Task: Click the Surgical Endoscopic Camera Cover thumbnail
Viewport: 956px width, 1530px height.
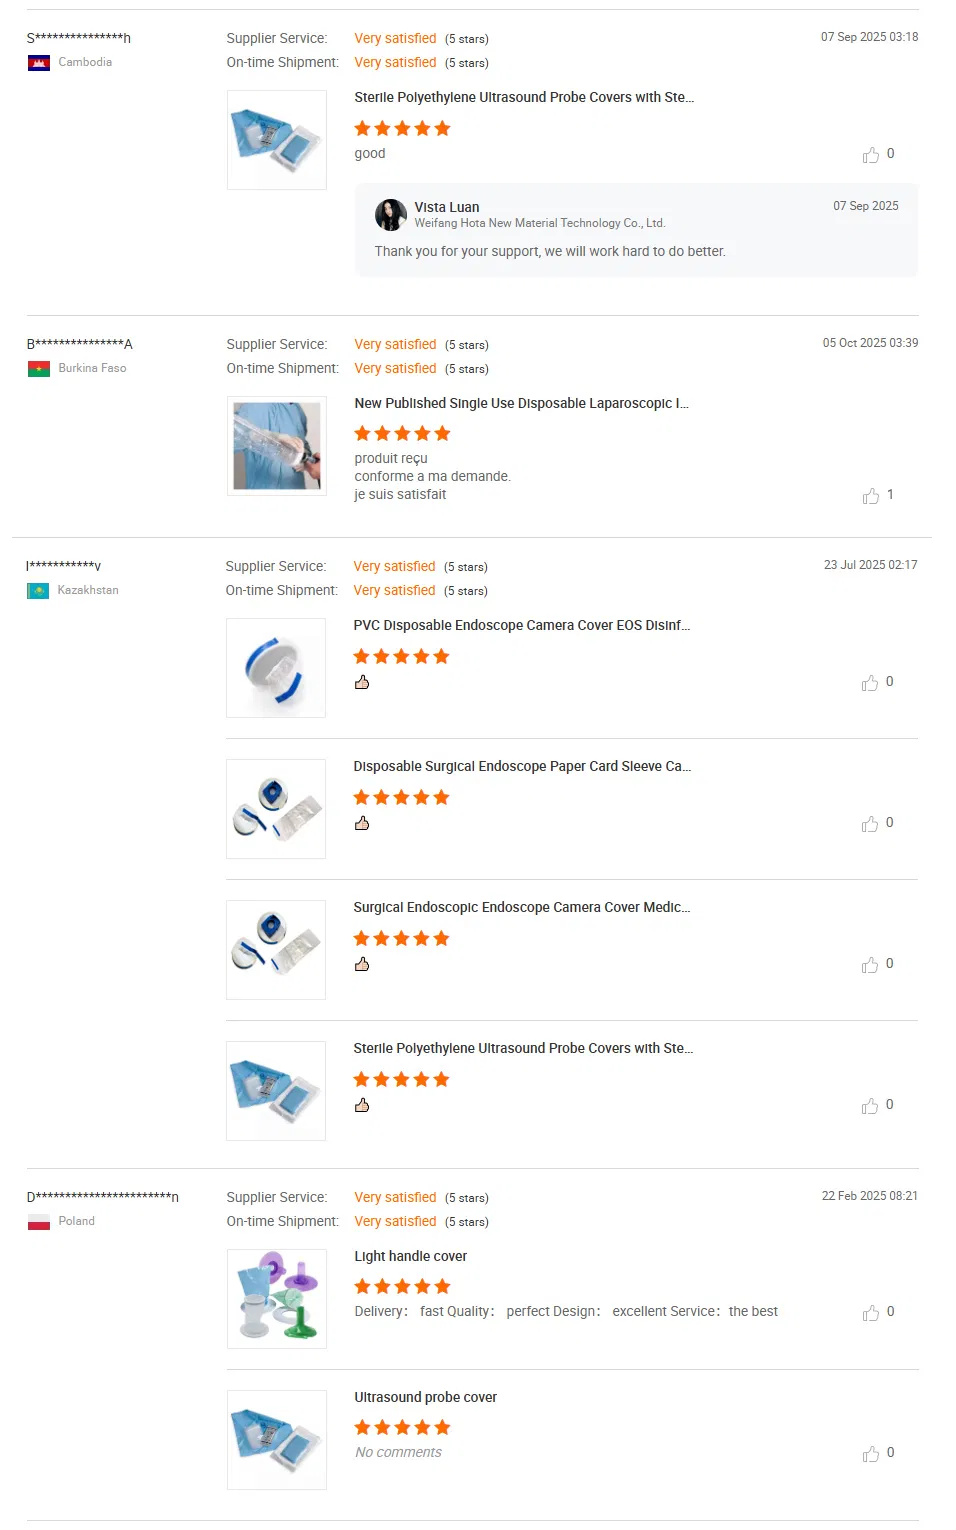Action: coord(276,950)
